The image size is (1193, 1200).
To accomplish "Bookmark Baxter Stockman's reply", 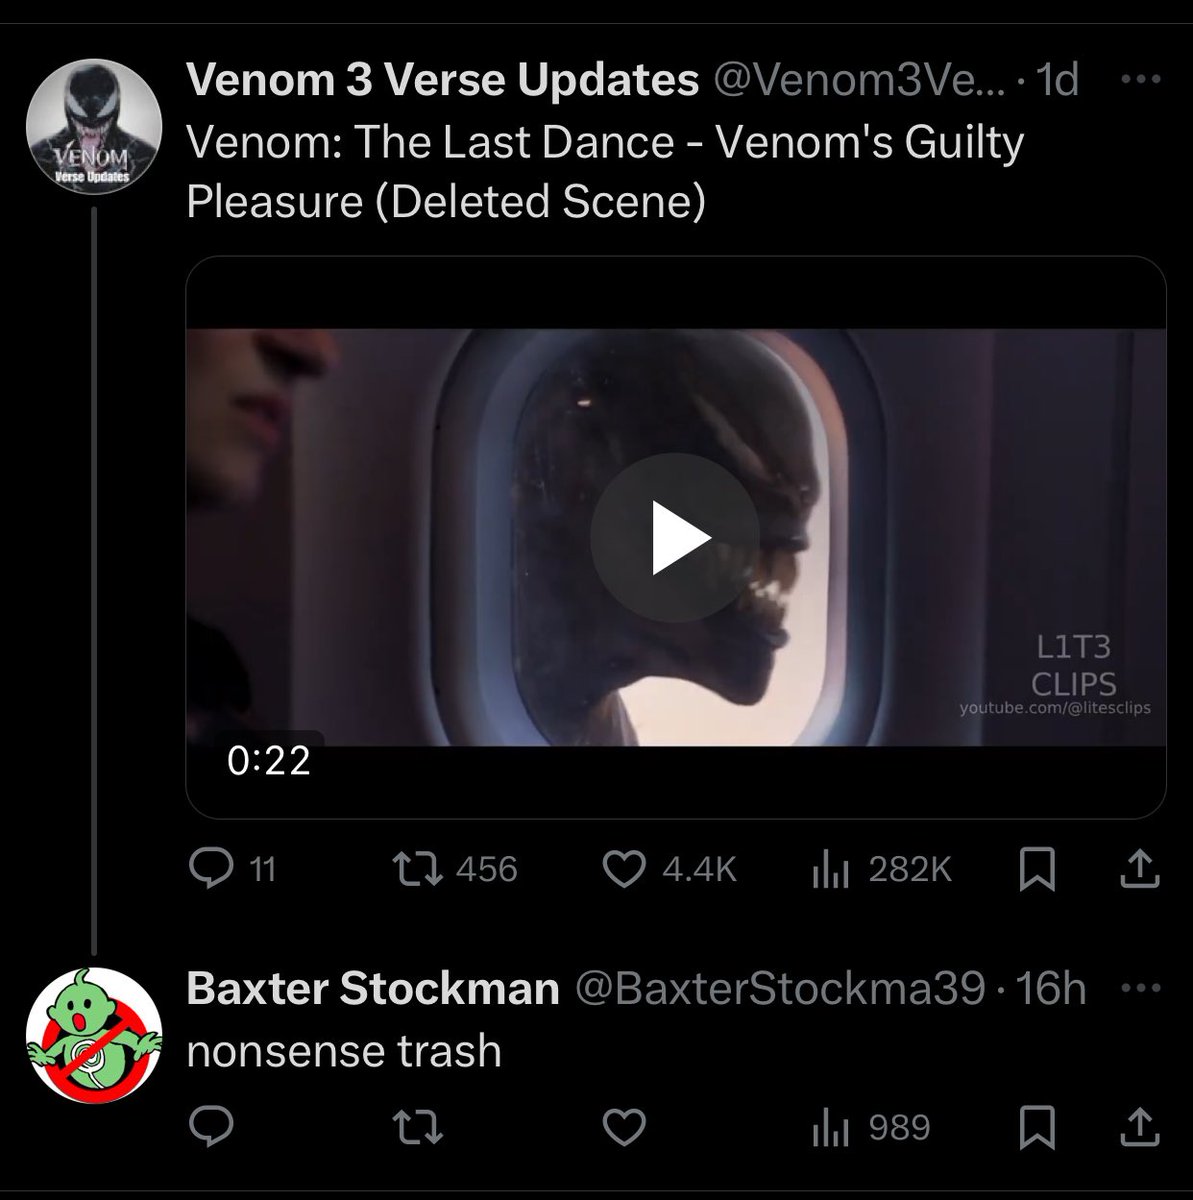I will coord(1036,1128).
